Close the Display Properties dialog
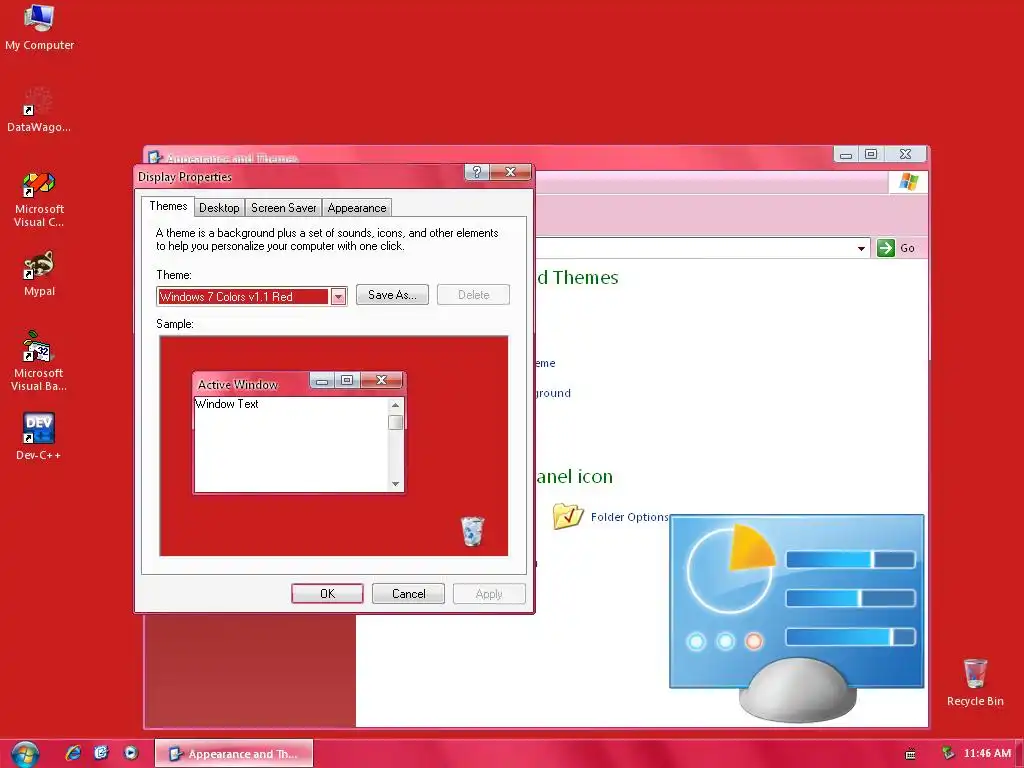The height and width of the screenshot is (768, 1024). [511, 172]
